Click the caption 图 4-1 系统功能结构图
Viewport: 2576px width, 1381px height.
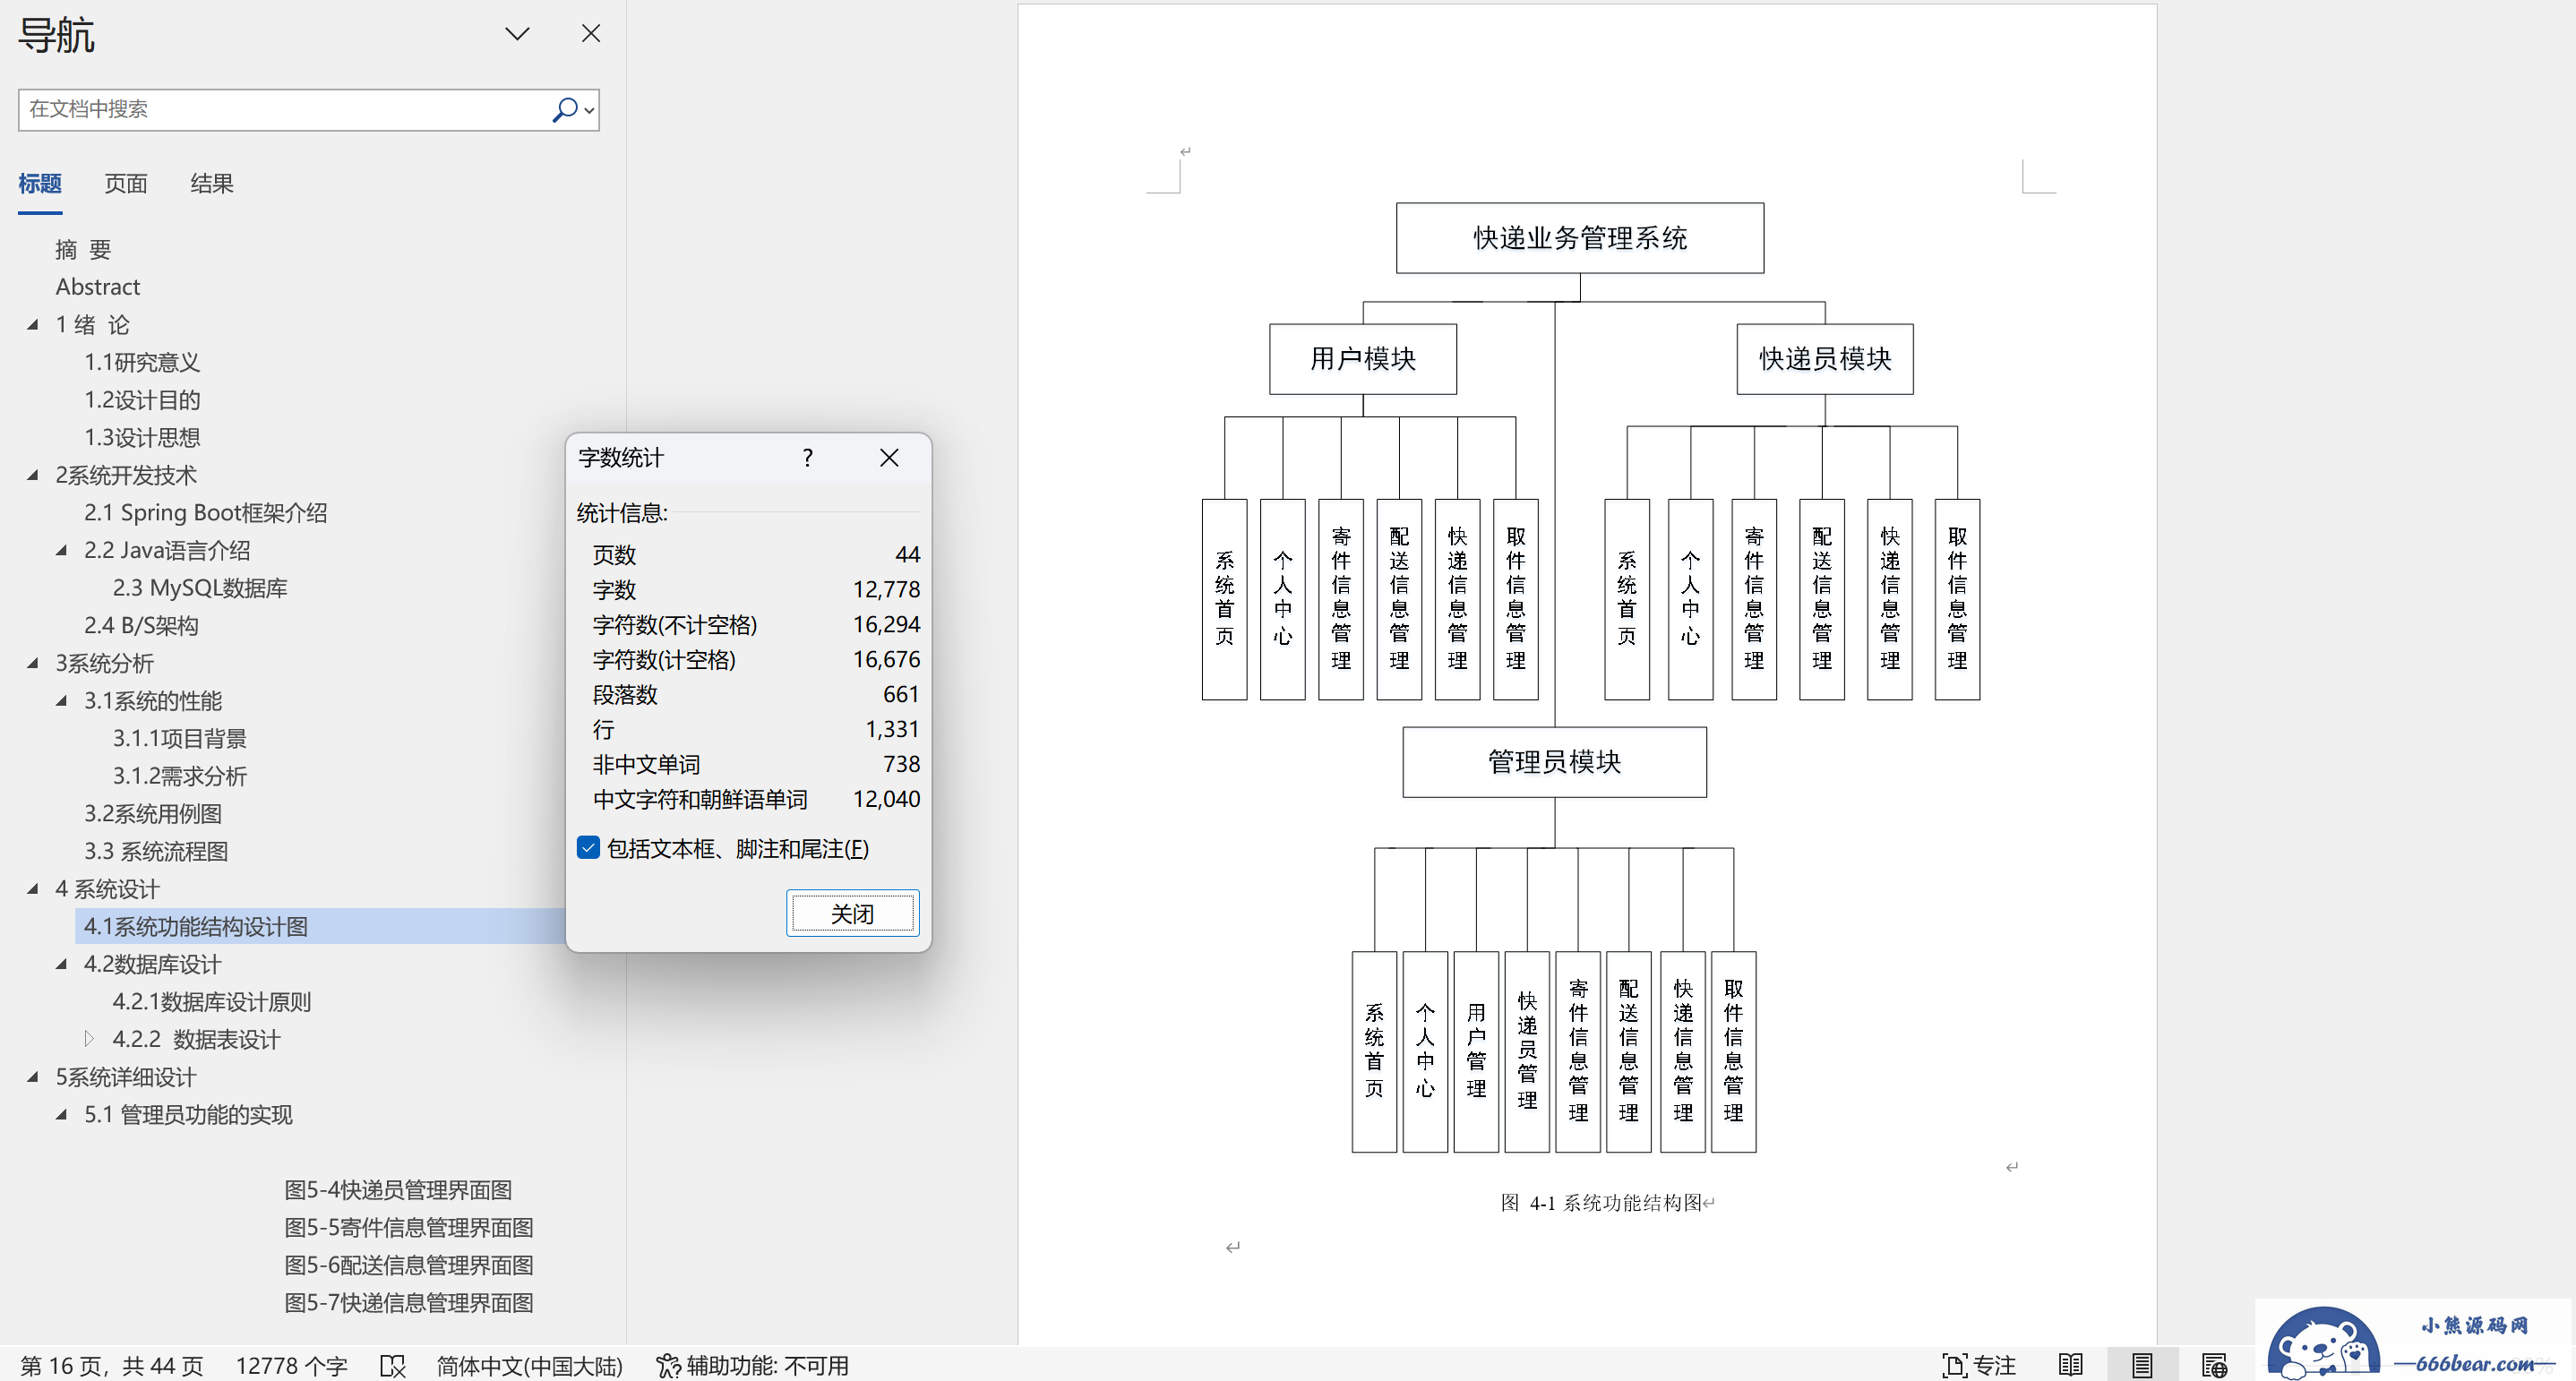[1601, 1203]
